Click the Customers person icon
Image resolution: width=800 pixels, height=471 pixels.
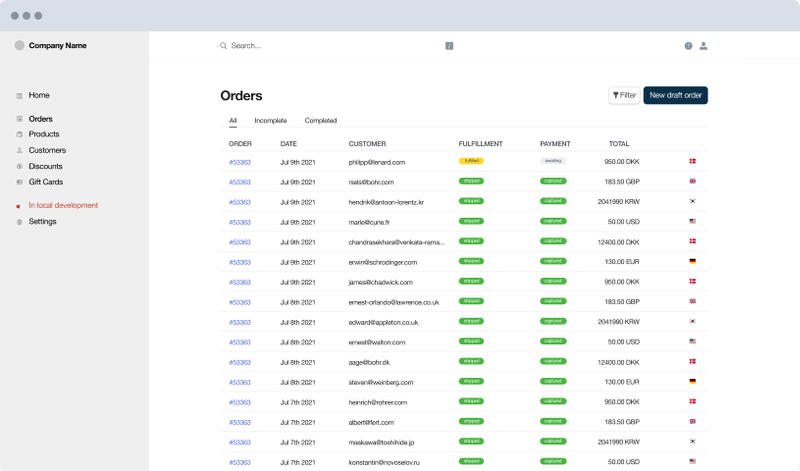click(x=19, y=151)
